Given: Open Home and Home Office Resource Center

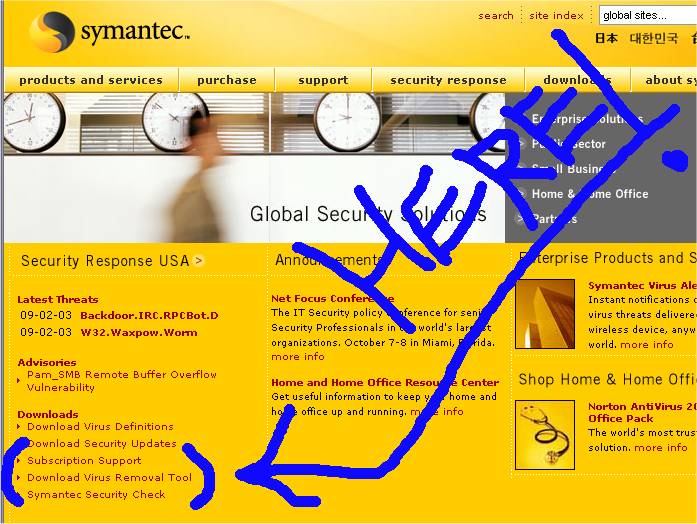Looking at the screenshot, I should tap(385, 383).
